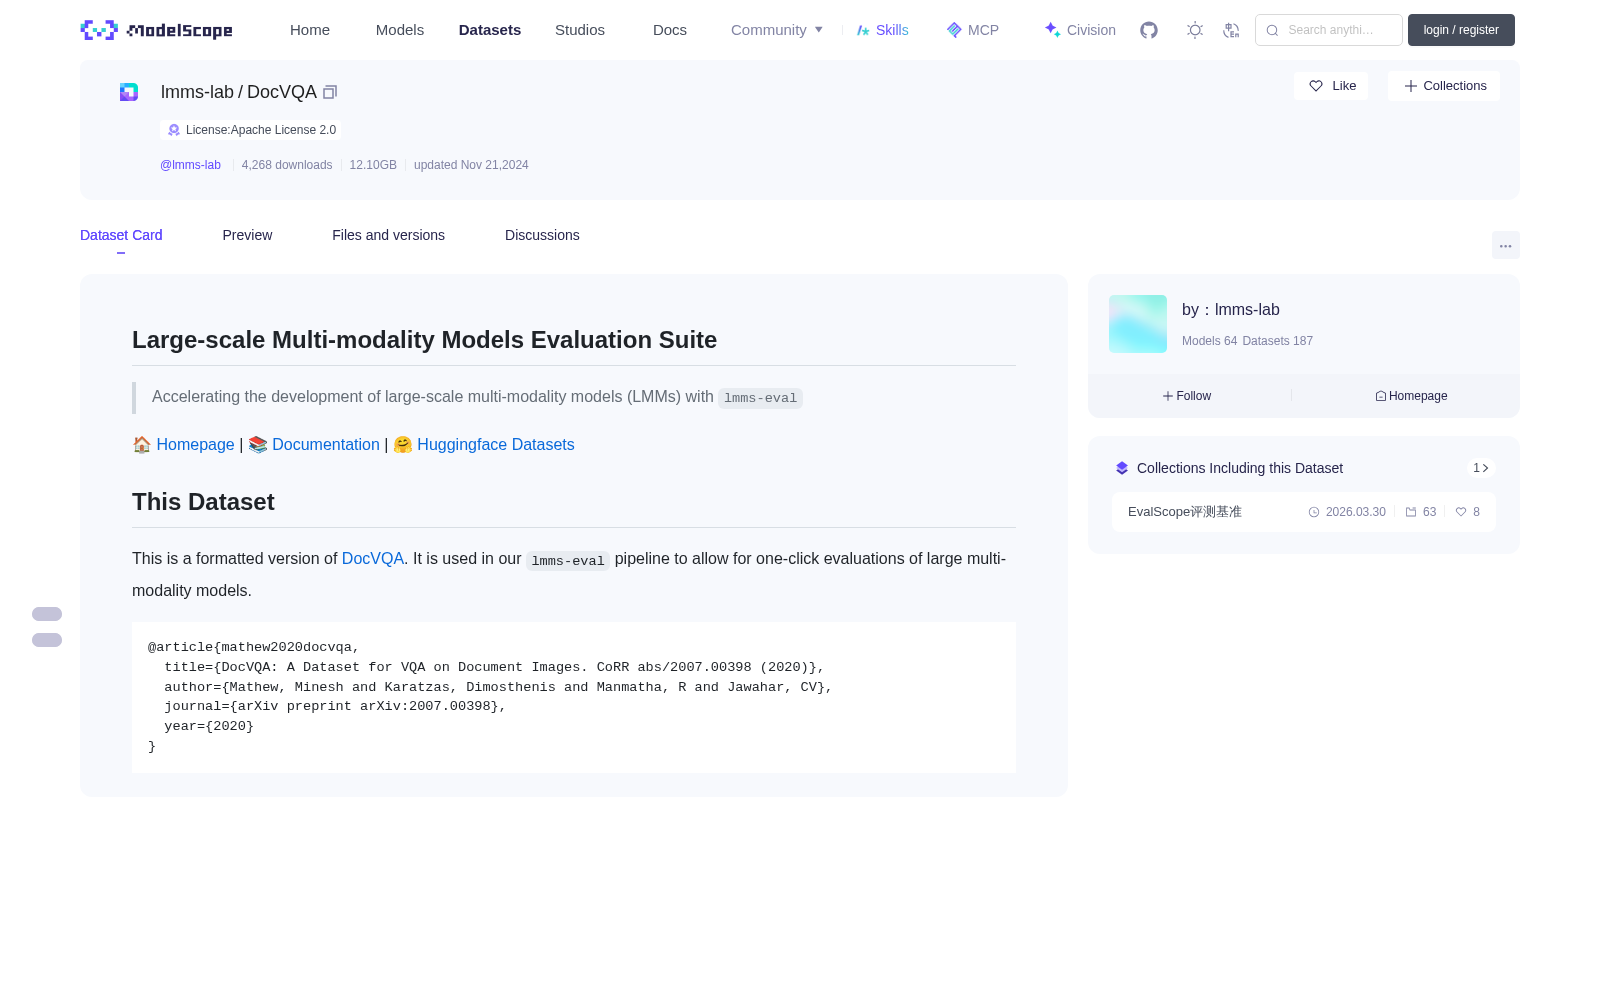Open the Huggingface Datasets link

pos(495,445)
